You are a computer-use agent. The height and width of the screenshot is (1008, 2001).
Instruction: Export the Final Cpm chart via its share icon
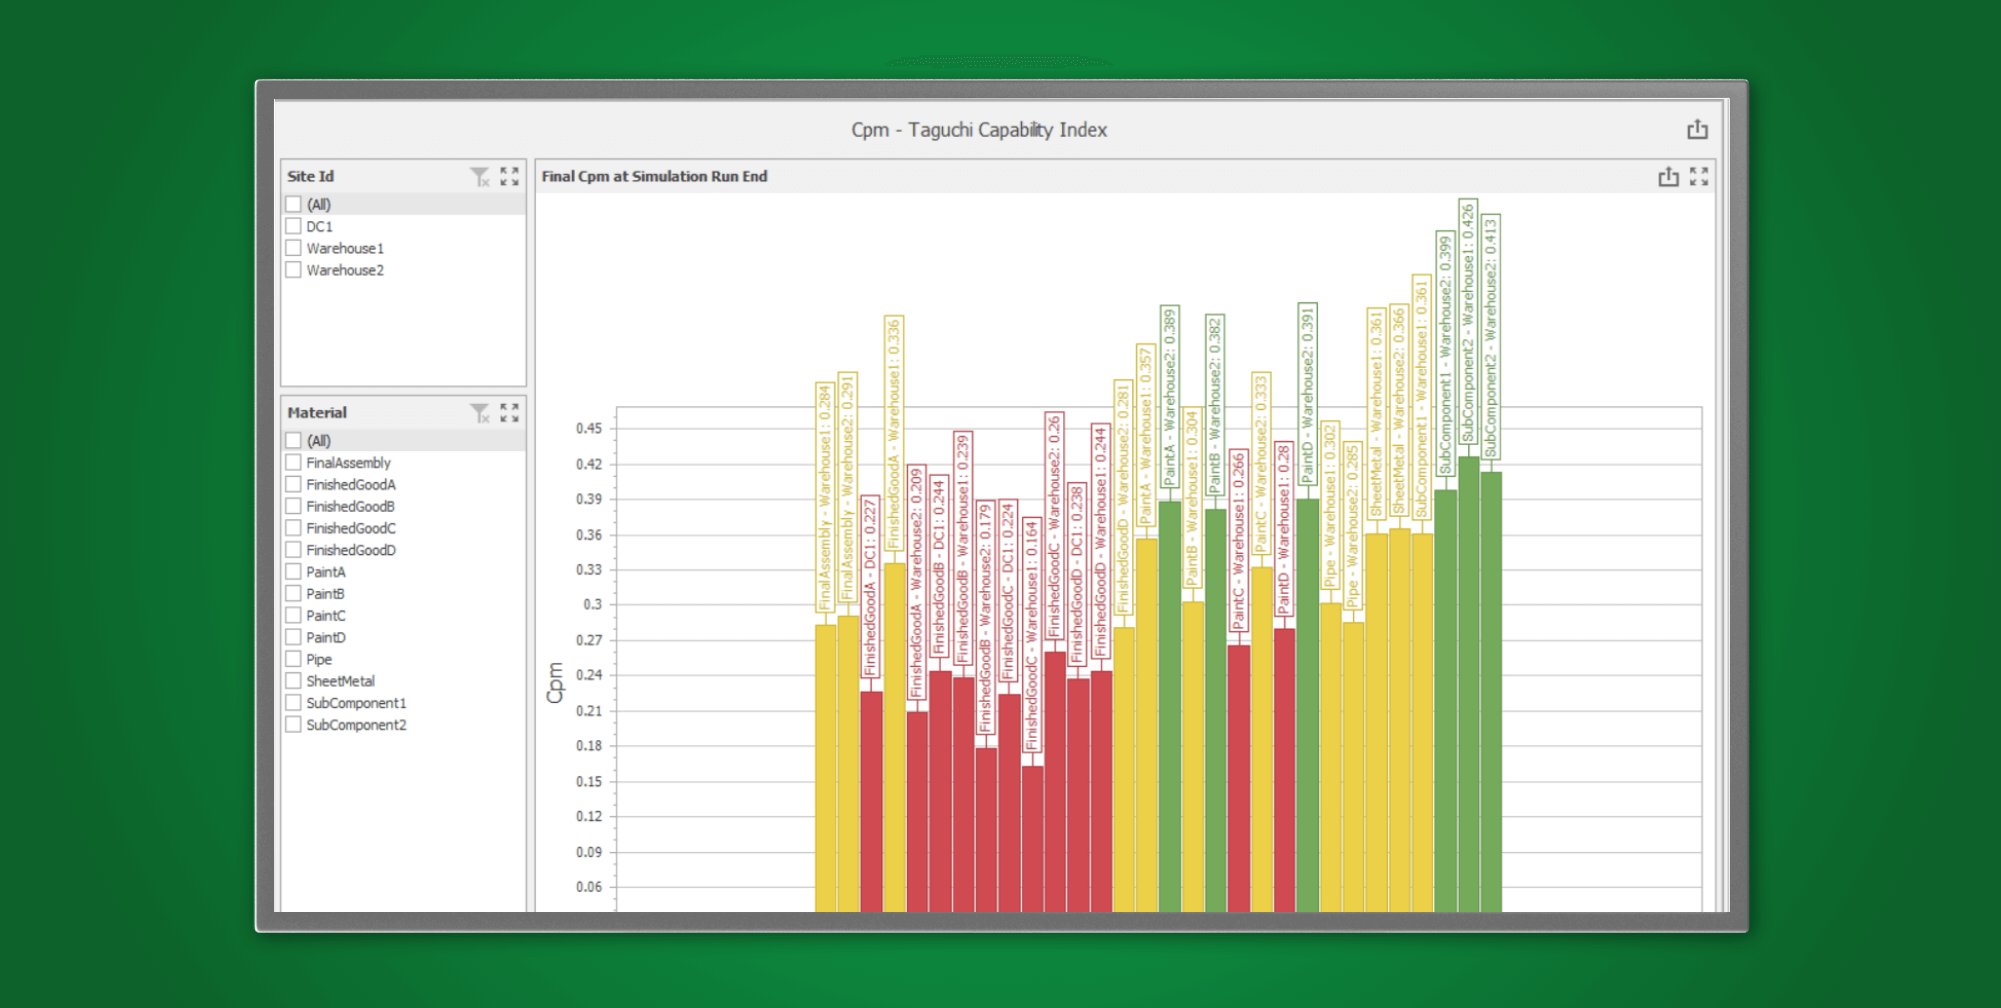[1668, 176]
